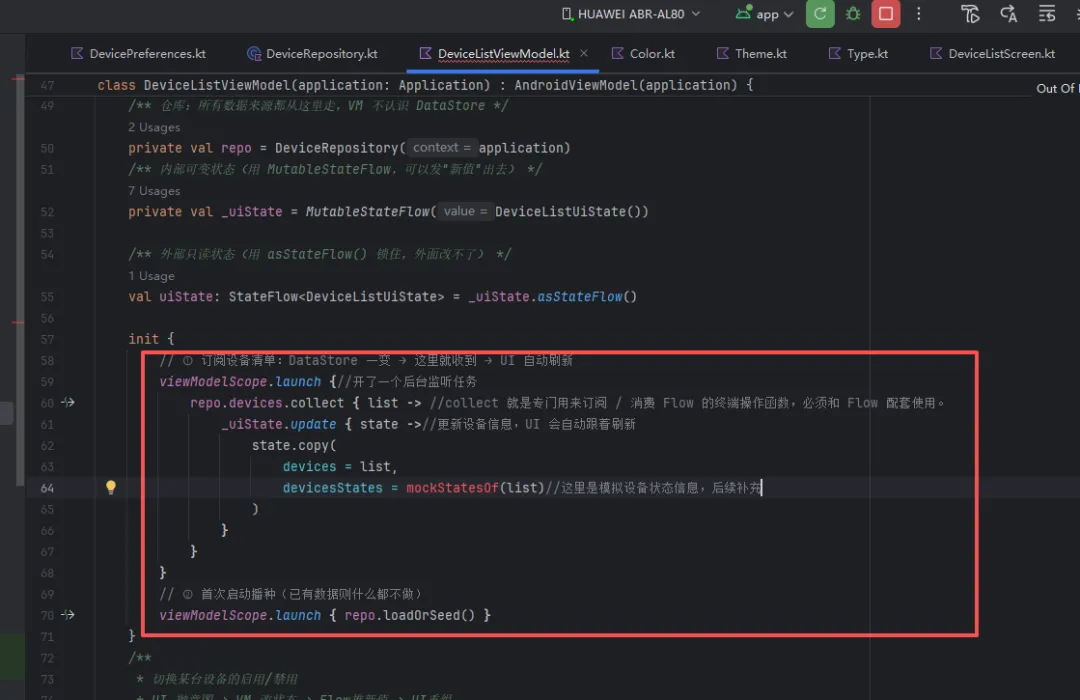
Task: Select the Color.kt editor tab
Action: pos(643,53)
